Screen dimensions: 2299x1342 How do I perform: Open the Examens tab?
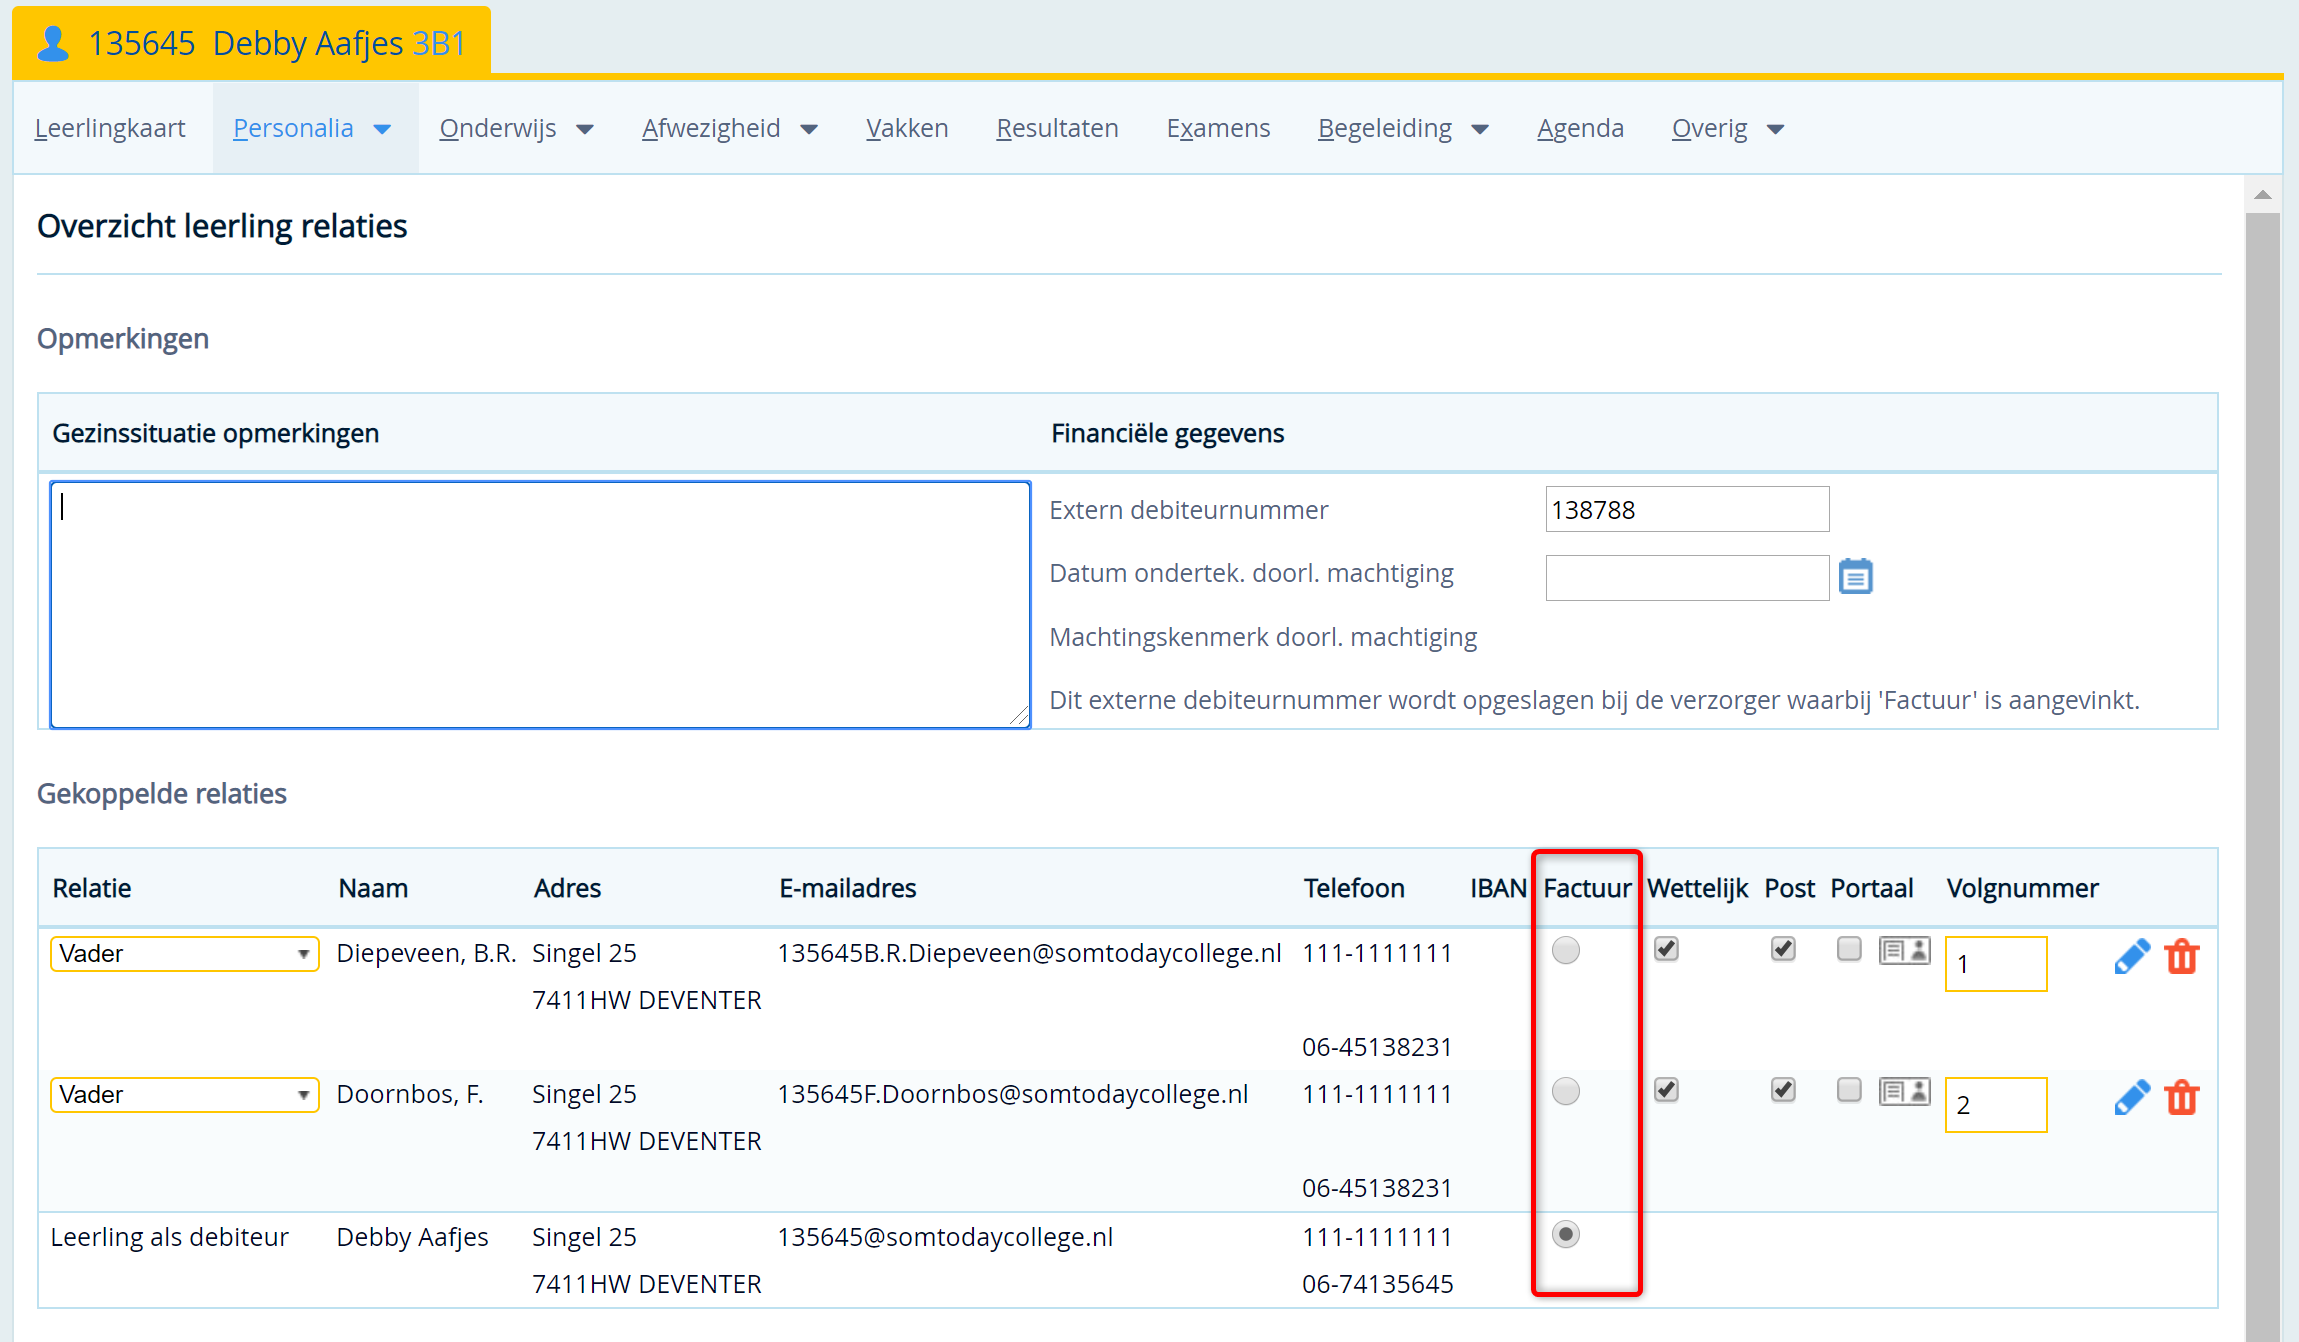click(1218, 128)
